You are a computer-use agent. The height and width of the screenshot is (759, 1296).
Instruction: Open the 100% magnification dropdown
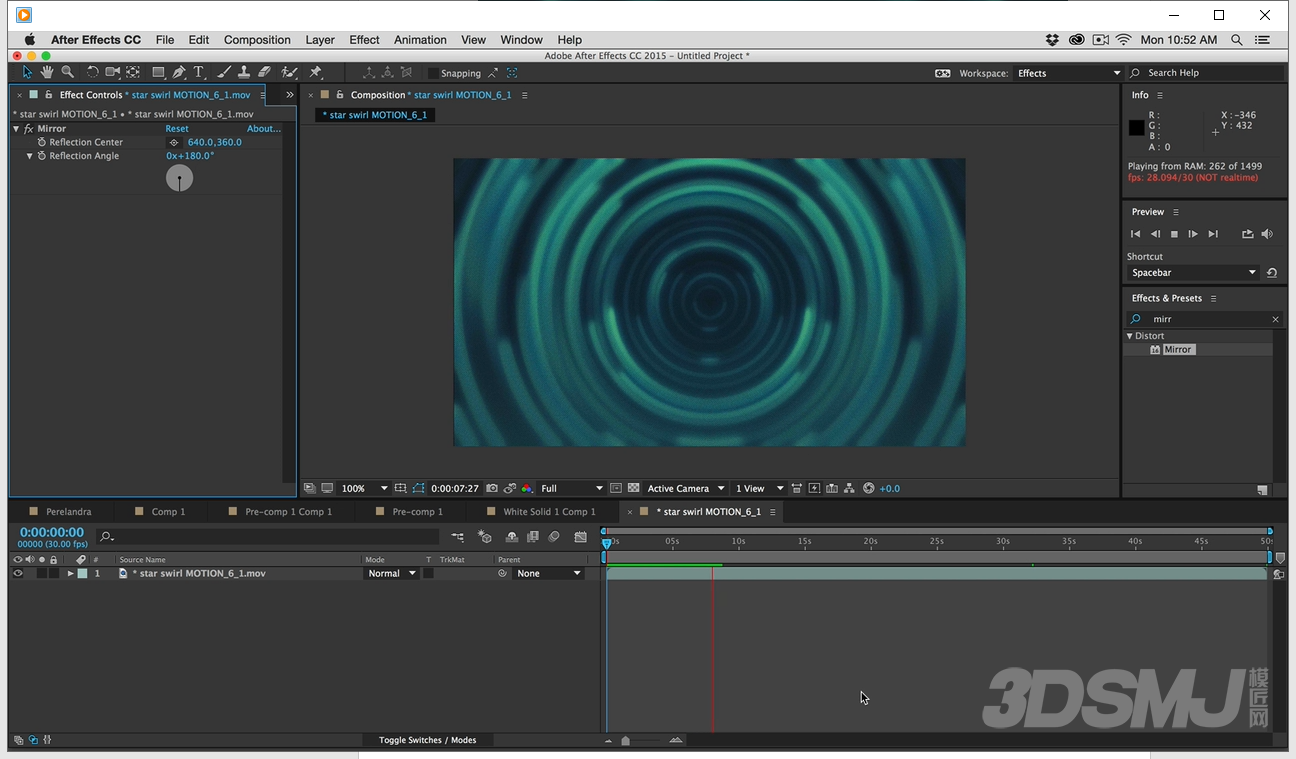364,488
